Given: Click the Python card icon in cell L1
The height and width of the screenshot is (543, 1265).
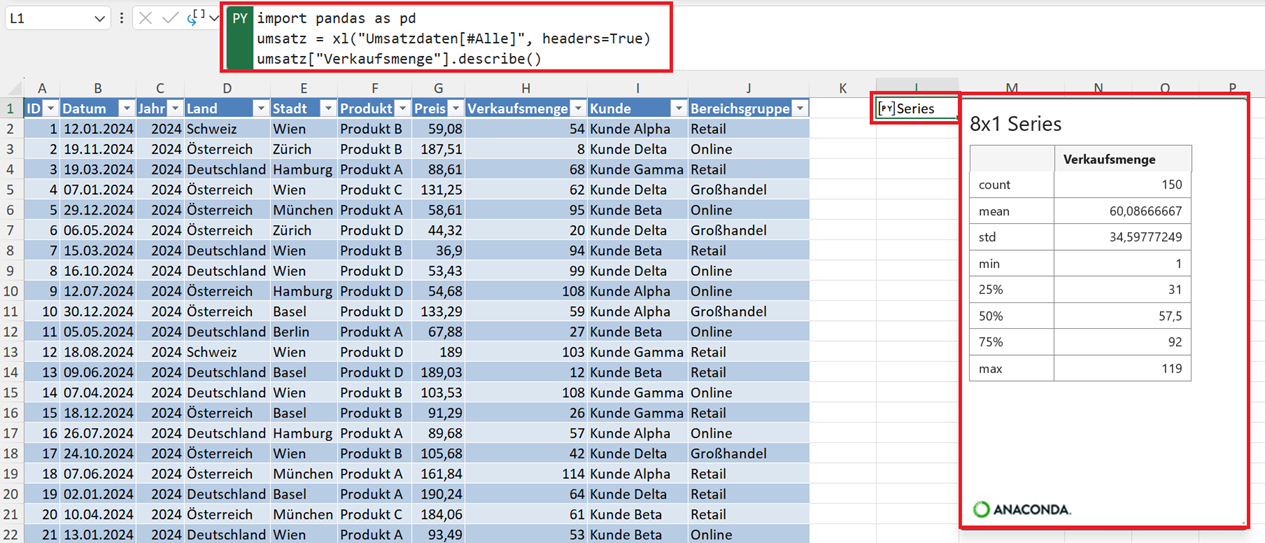Looking at the screenshot, I should coord(886,108).
